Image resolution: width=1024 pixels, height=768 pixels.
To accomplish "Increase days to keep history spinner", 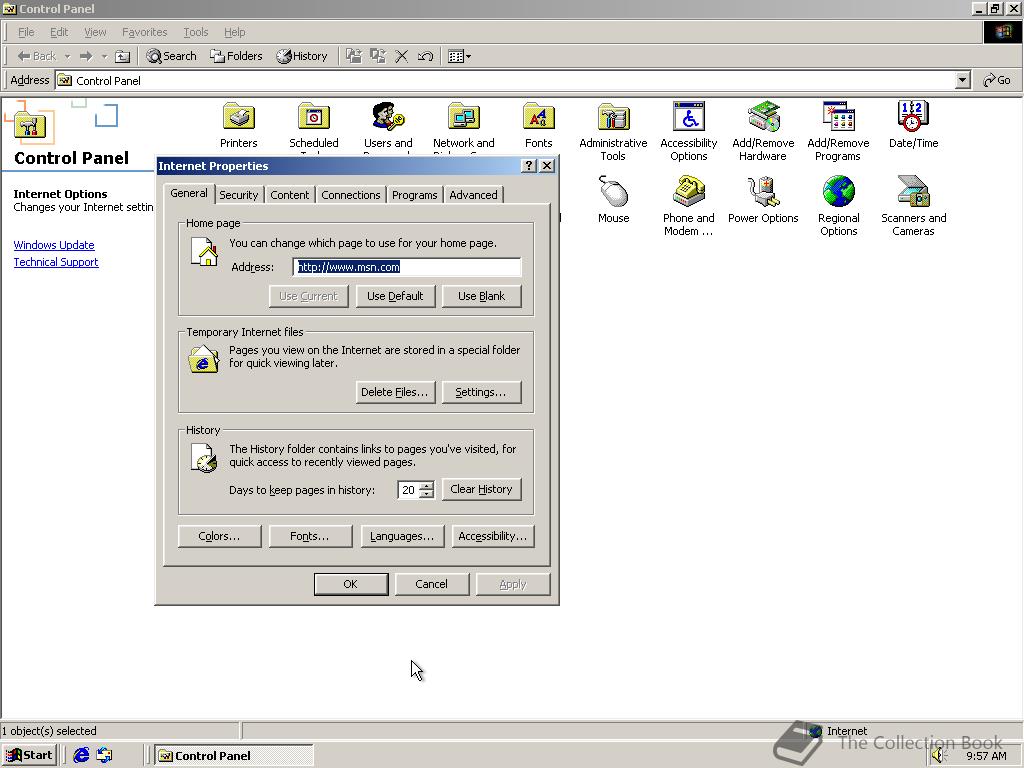I will click(426, 486).
